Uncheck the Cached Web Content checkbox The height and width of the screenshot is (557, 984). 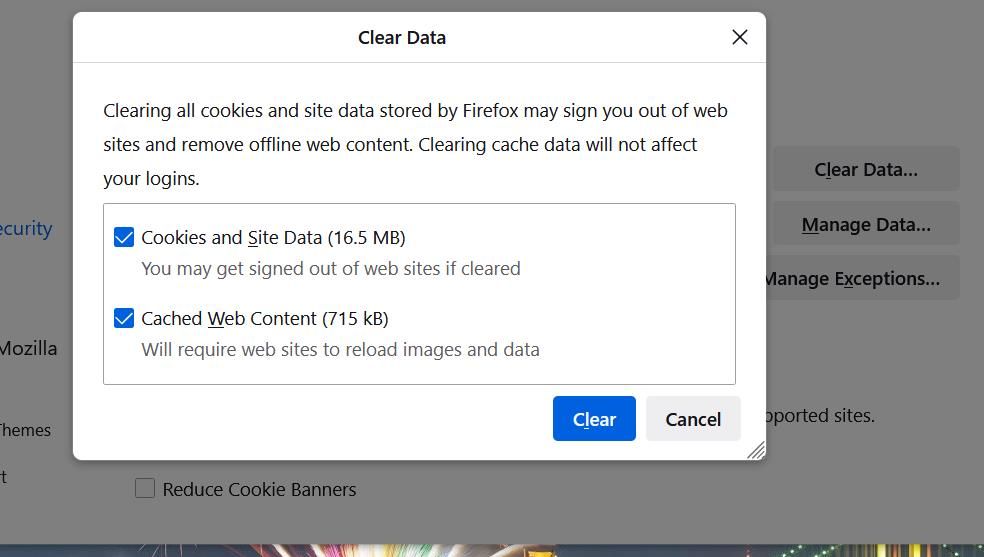[124, 318]
